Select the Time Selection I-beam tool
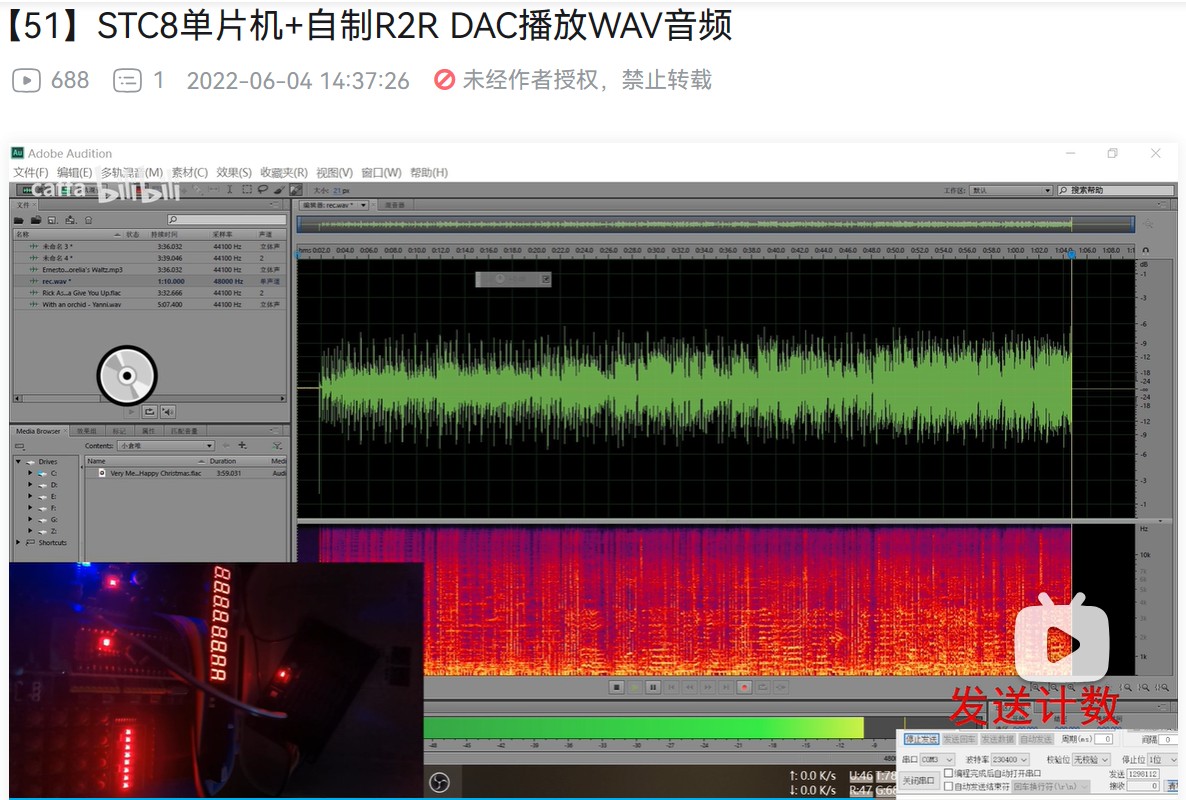Screen dimensions: 1186x800 (230, 189)
